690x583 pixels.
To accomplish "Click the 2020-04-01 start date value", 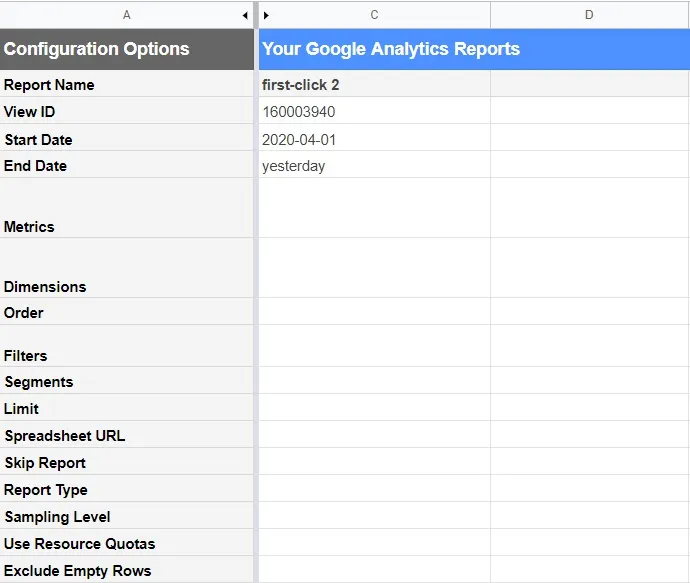I will click(374, 138).
